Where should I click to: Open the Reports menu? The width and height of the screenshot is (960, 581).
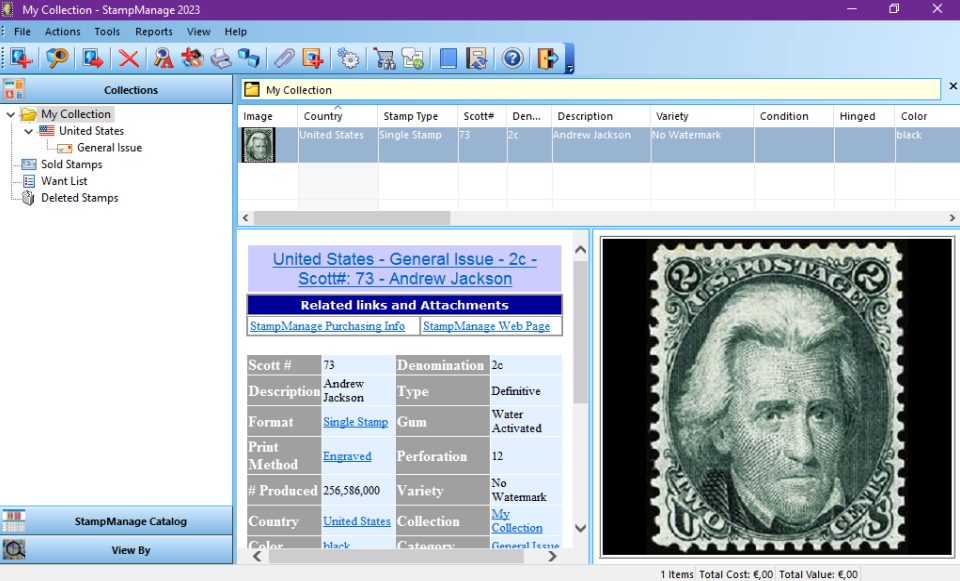[x=154, y=31]
